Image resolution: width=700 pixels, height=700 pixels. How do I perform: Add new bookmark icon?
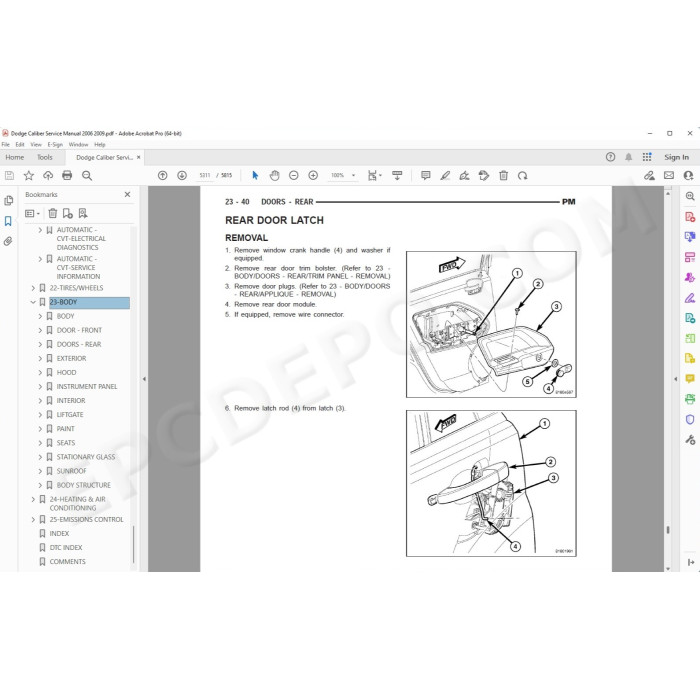(x=67, y=213)
